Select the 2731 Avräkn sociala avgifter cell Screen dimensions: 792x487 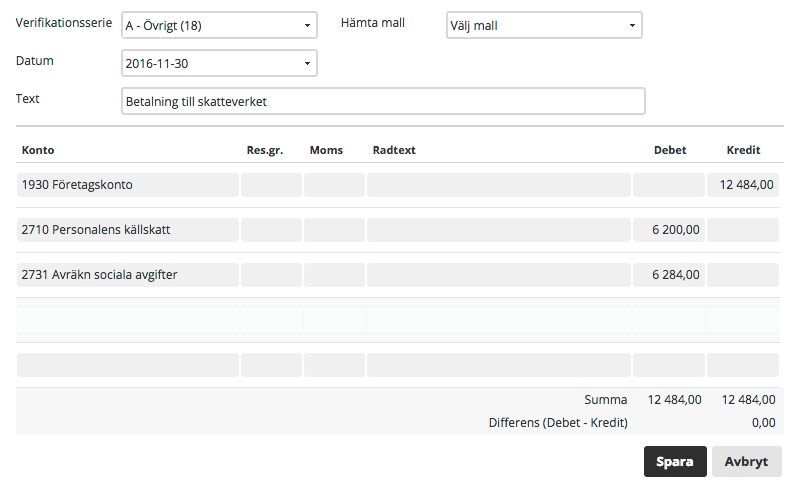(x=128, y=275)
